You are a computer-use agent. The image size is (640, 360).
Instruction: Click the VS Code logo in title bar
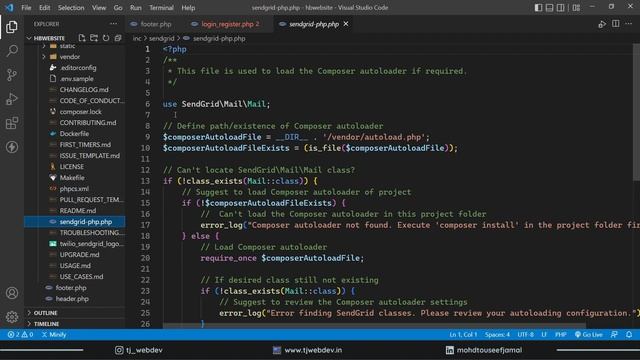(x=9, y=8)
